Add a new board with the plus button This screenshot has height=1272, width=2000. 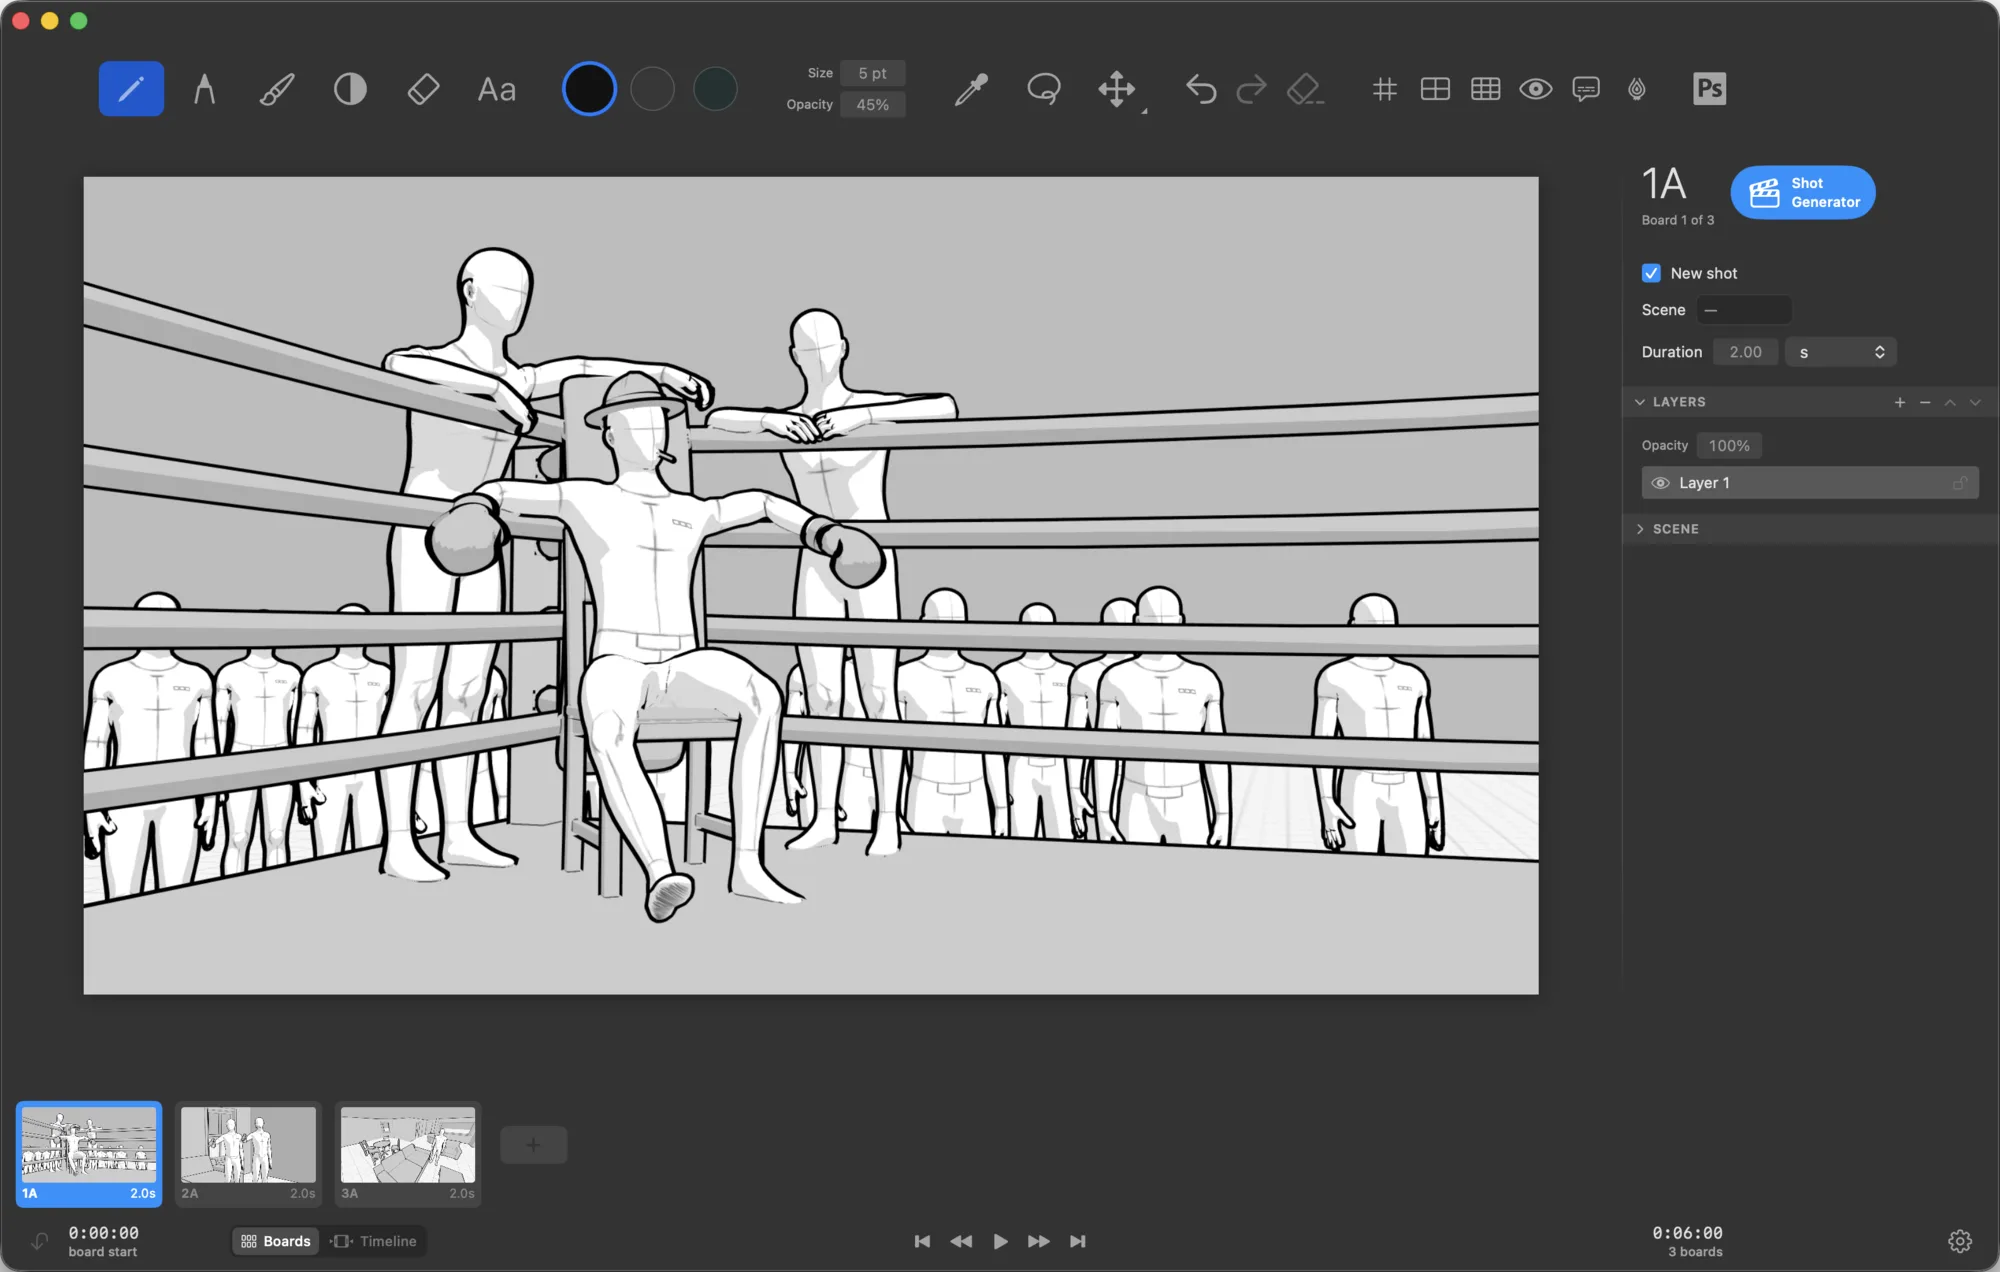533,1145
